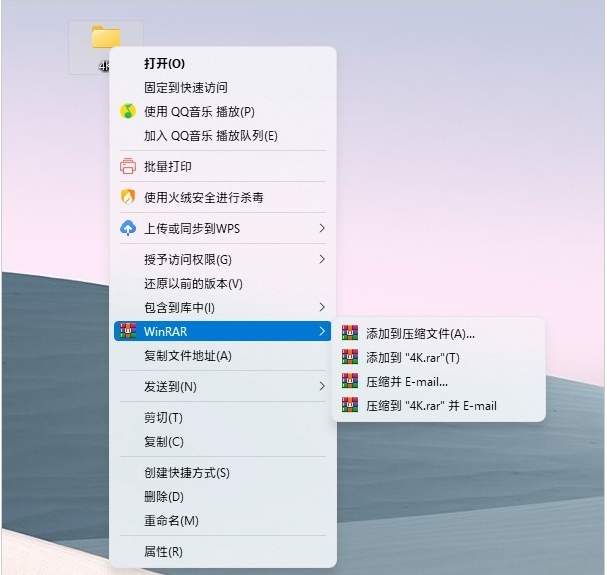Choose 删除(D) from the menu
607x575 pixels.
pyautogui.click(x=223, y=496)
